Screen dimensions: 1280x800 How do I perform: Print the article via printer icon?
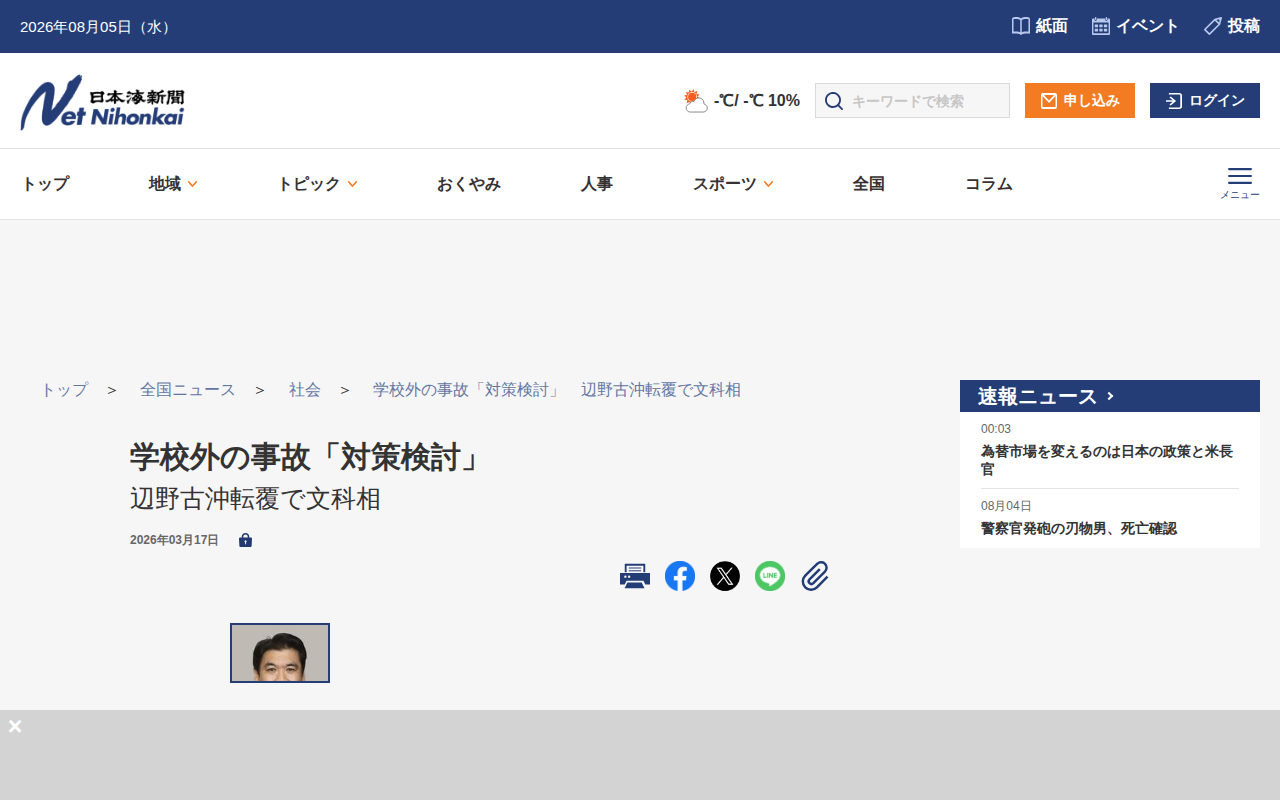(635, 576)
